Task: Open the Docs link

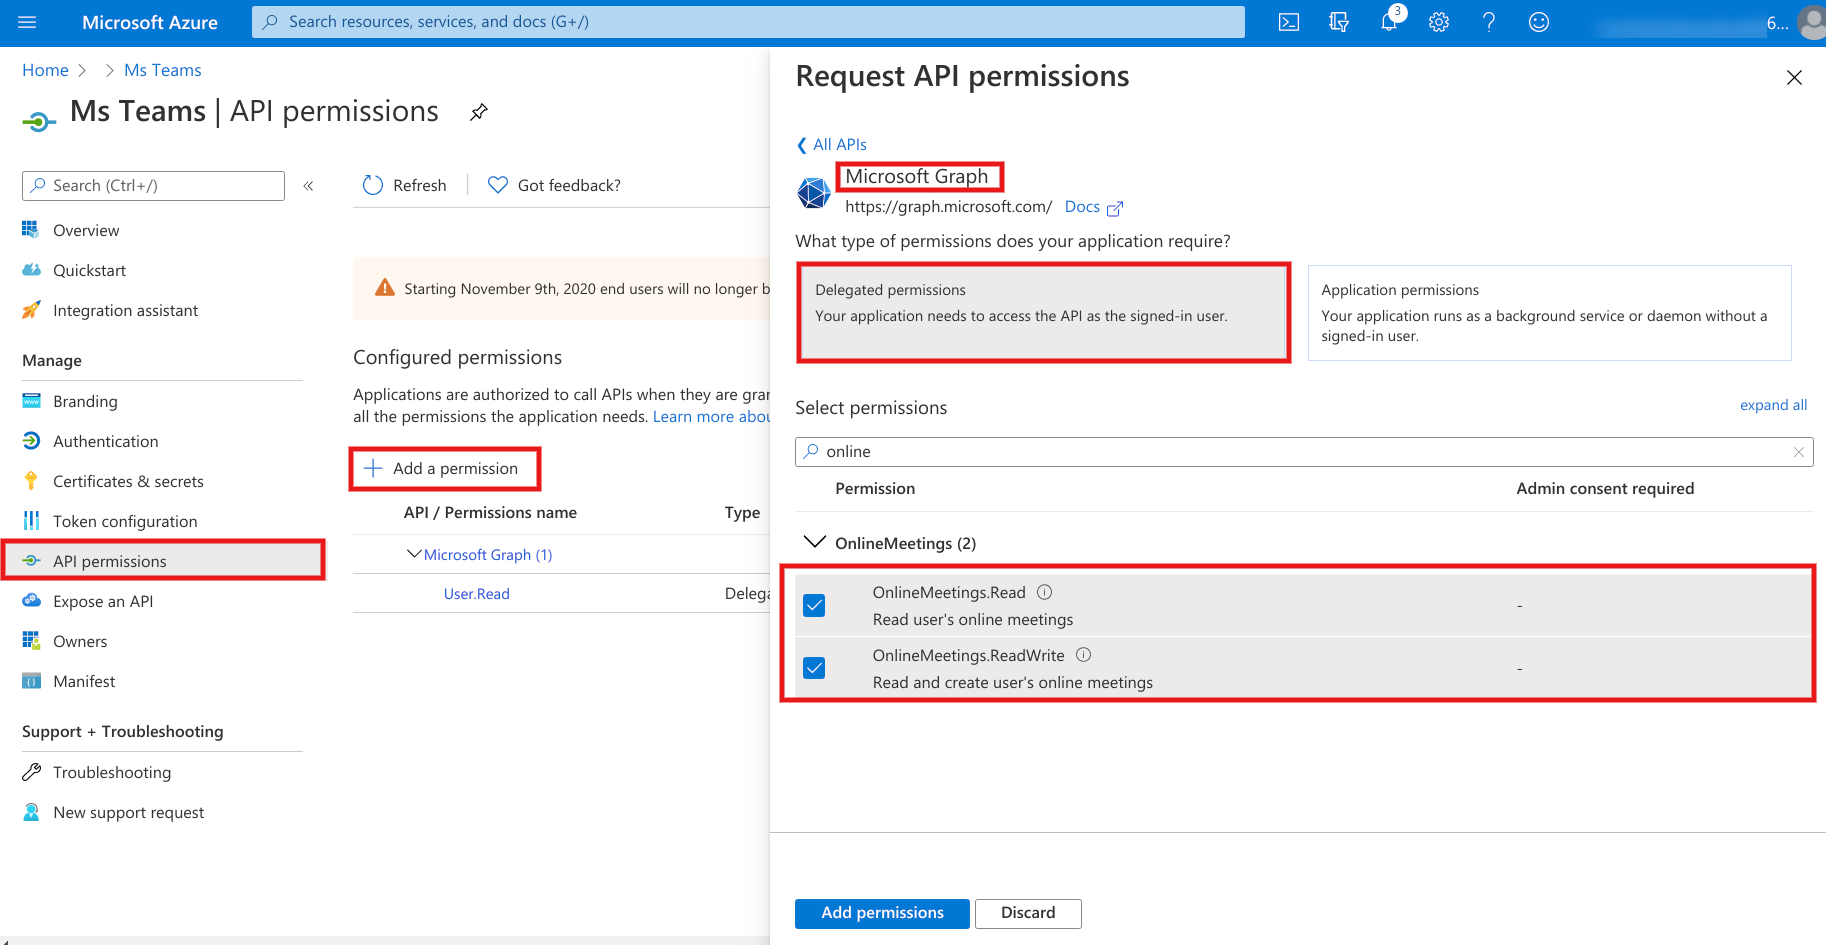Action: point(1082,206)
